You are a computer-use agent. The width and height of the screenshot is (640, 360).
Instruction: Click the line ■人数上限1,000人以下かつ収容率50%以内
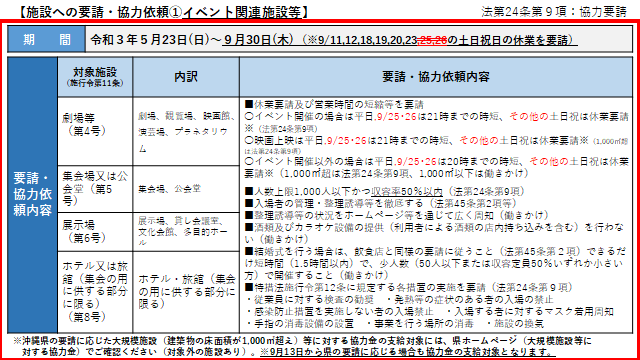click(x=385, y=191)
